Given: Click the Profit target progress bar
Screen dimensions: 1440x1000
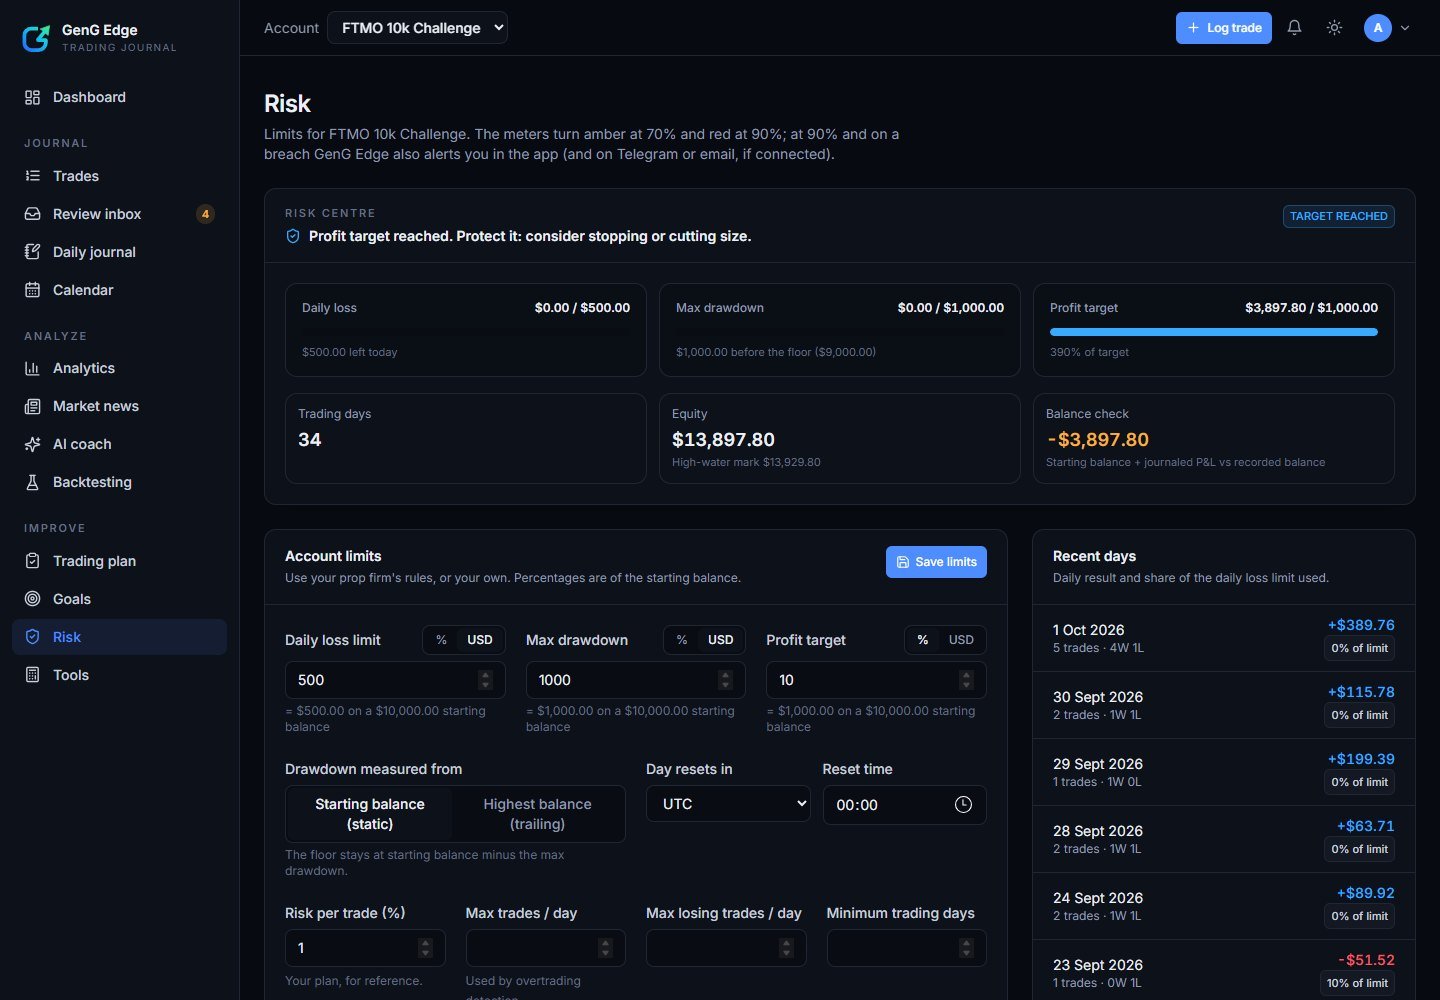Looking at the screenshot, I should (x=1214, y=332).
